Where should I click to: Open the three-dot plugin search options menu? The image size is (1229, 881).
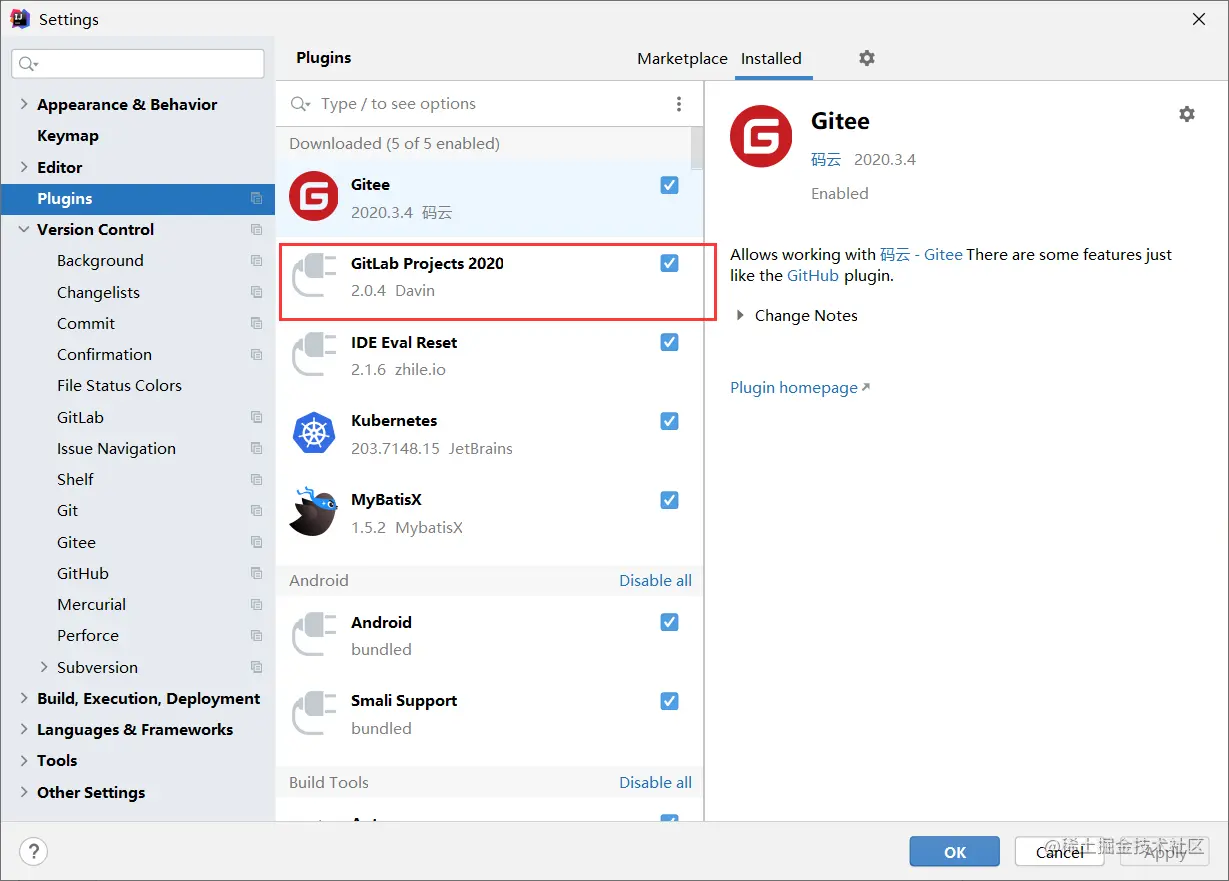[679, 104]
